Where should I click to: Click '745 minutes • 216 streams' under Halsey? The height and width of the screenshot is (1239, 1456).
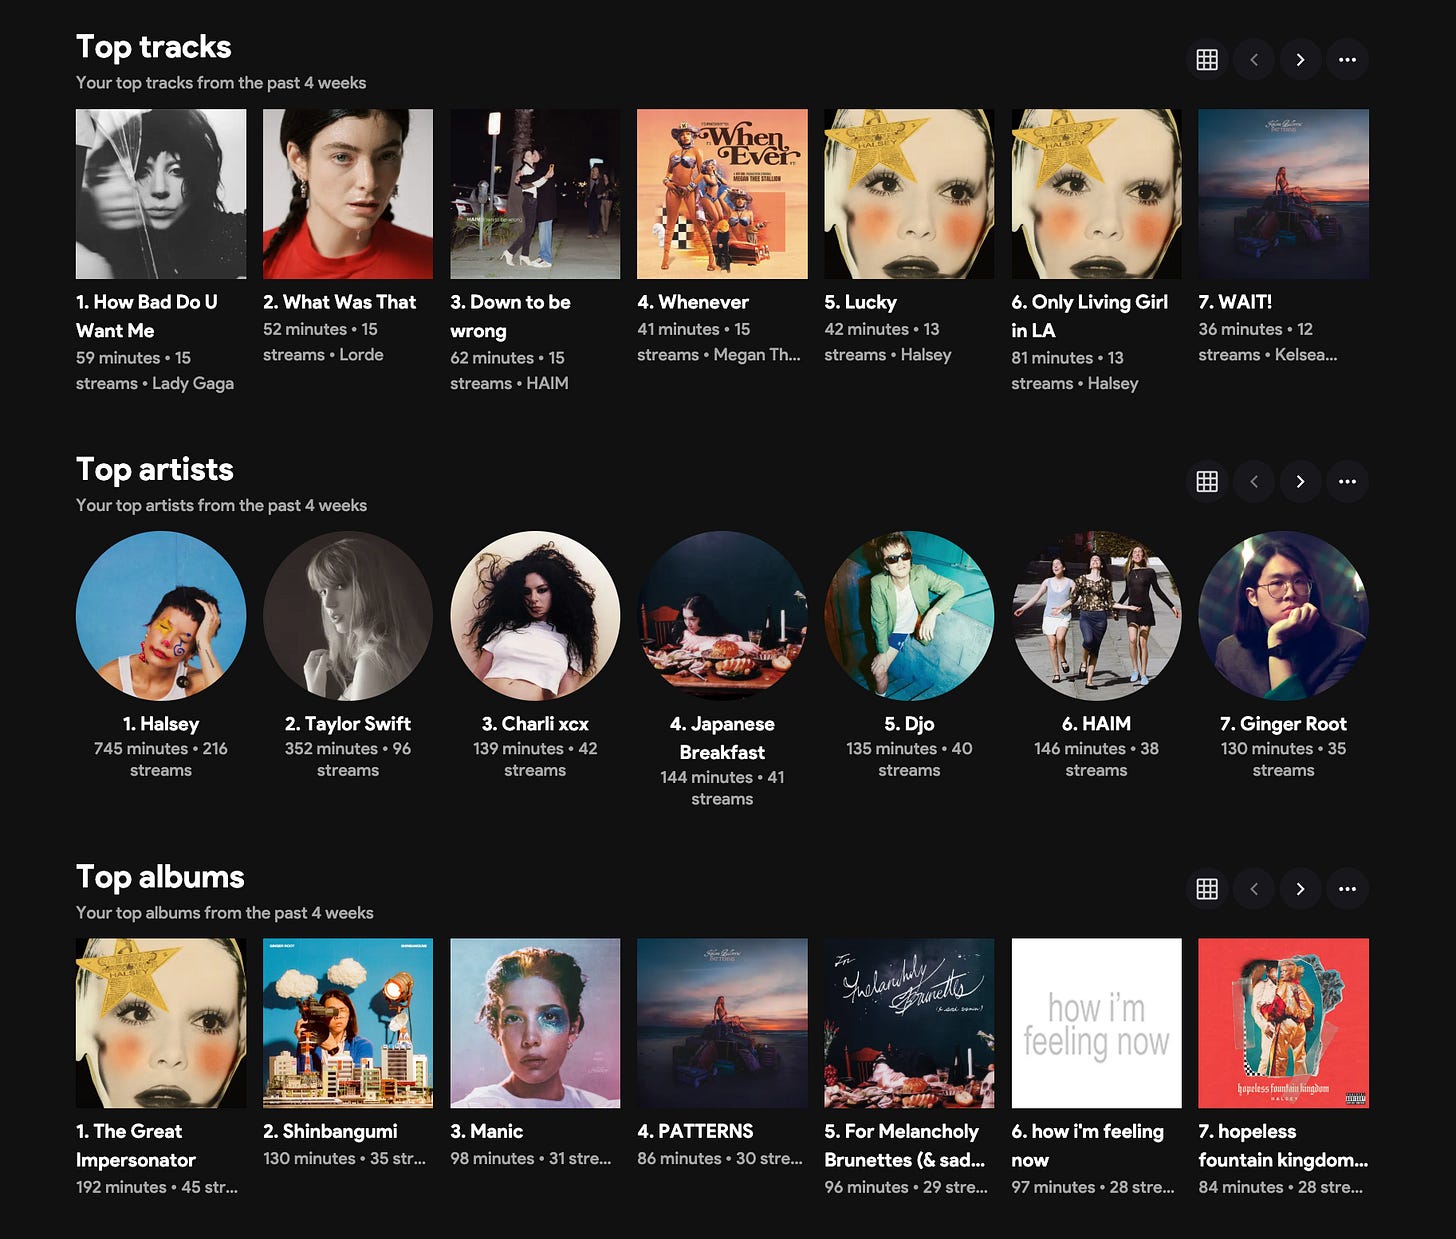coord(161,759)
